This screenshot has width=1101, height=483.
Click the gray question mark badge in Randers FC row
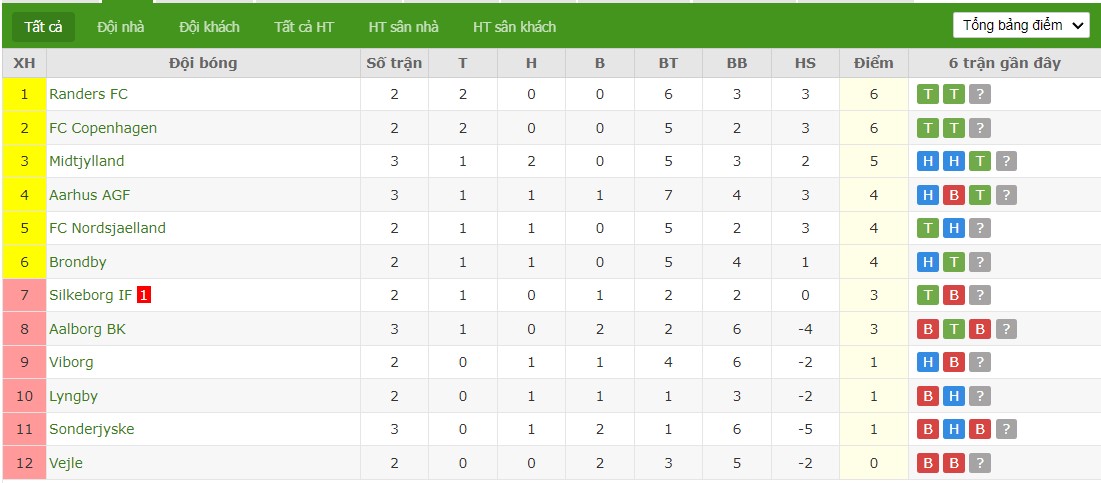(979, 94)
